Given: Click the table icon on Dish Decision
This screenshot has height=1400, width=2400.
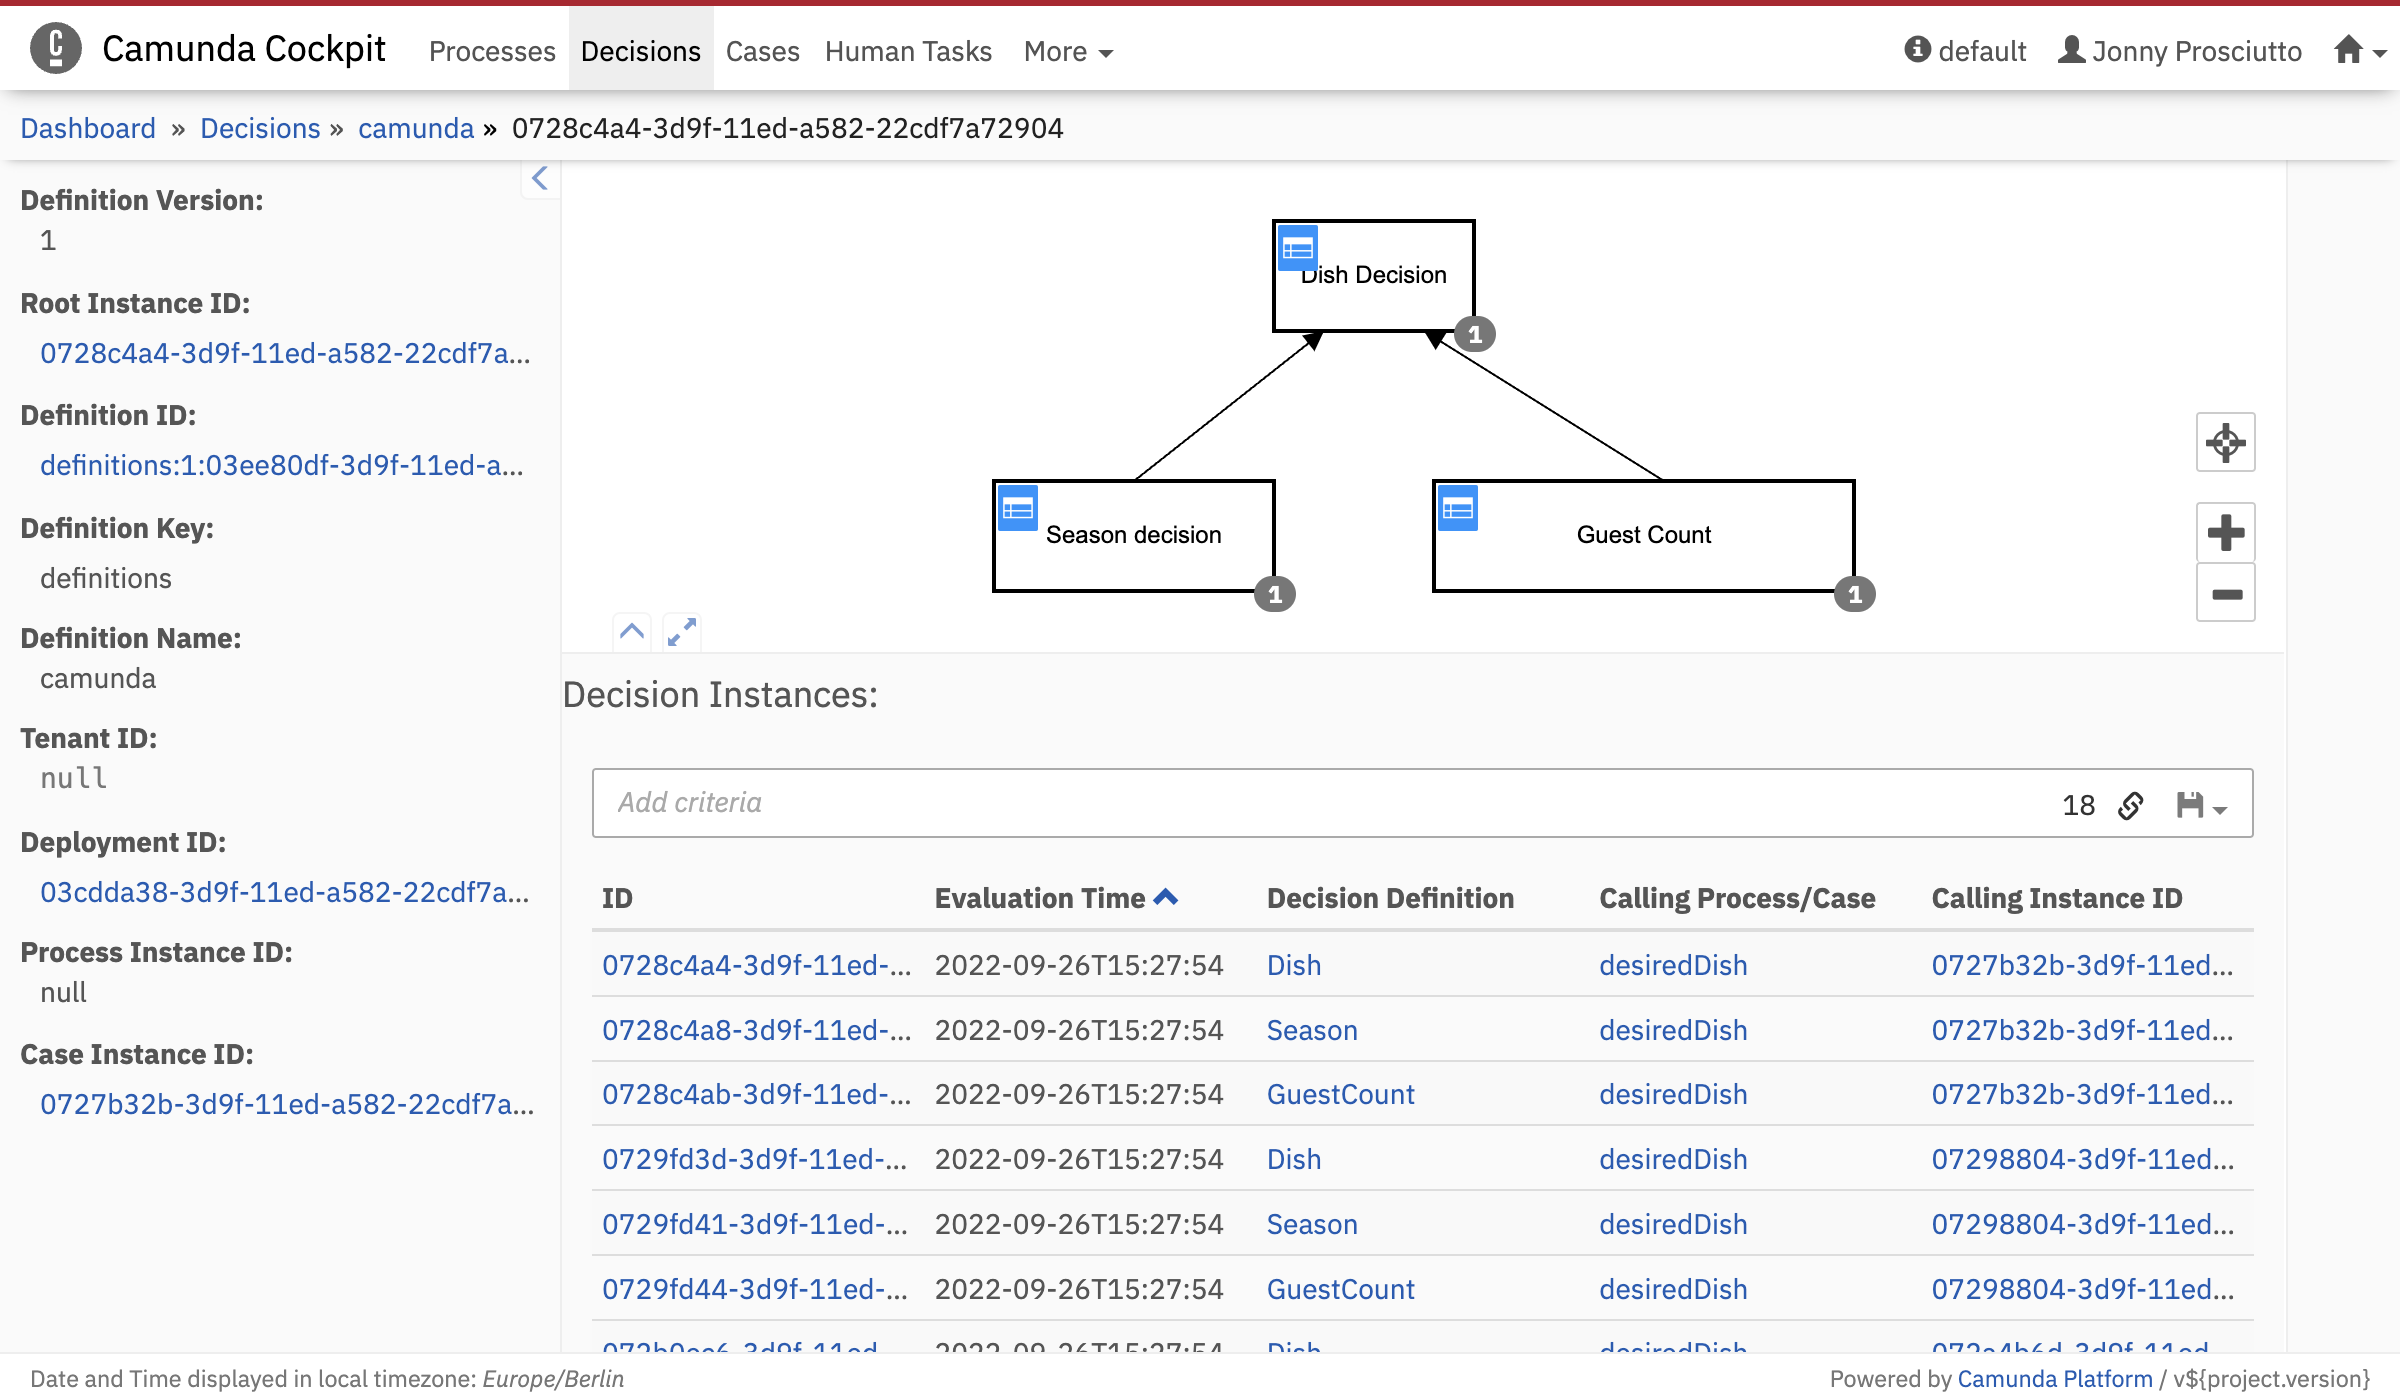Looking at the screenshot, I should click(x=1298, y=248).
